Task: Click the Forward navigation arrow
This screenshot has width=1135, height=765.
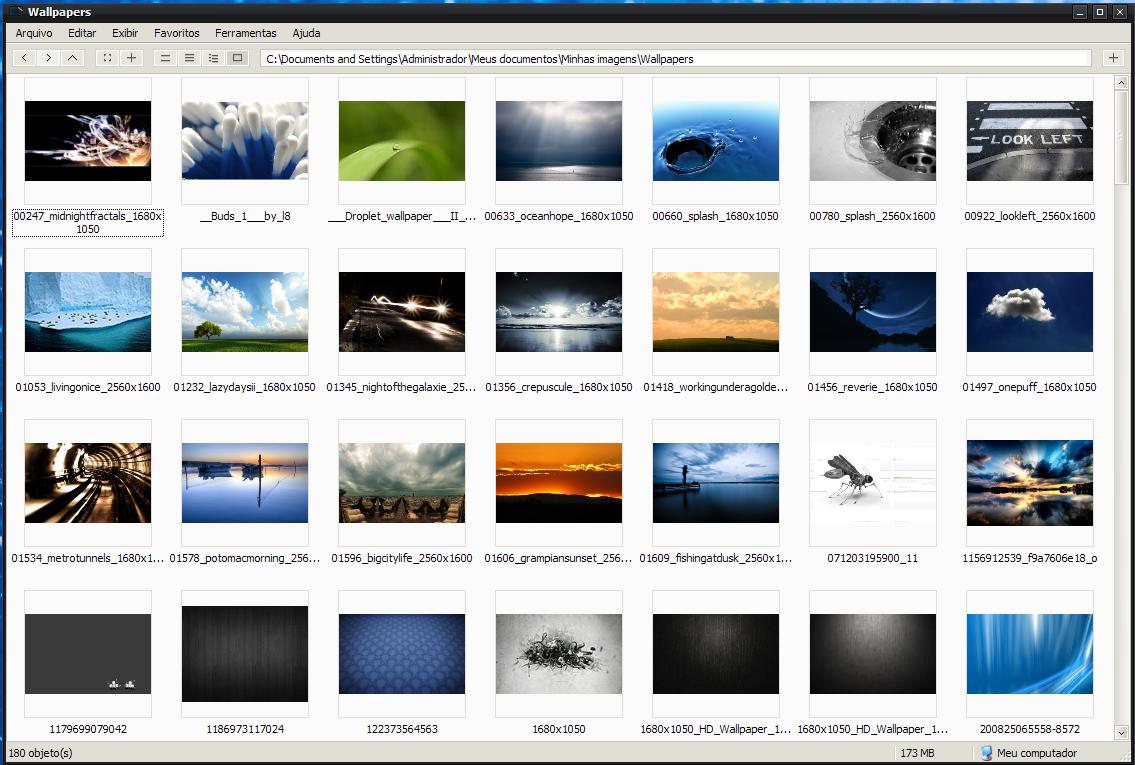Action: 49,58
